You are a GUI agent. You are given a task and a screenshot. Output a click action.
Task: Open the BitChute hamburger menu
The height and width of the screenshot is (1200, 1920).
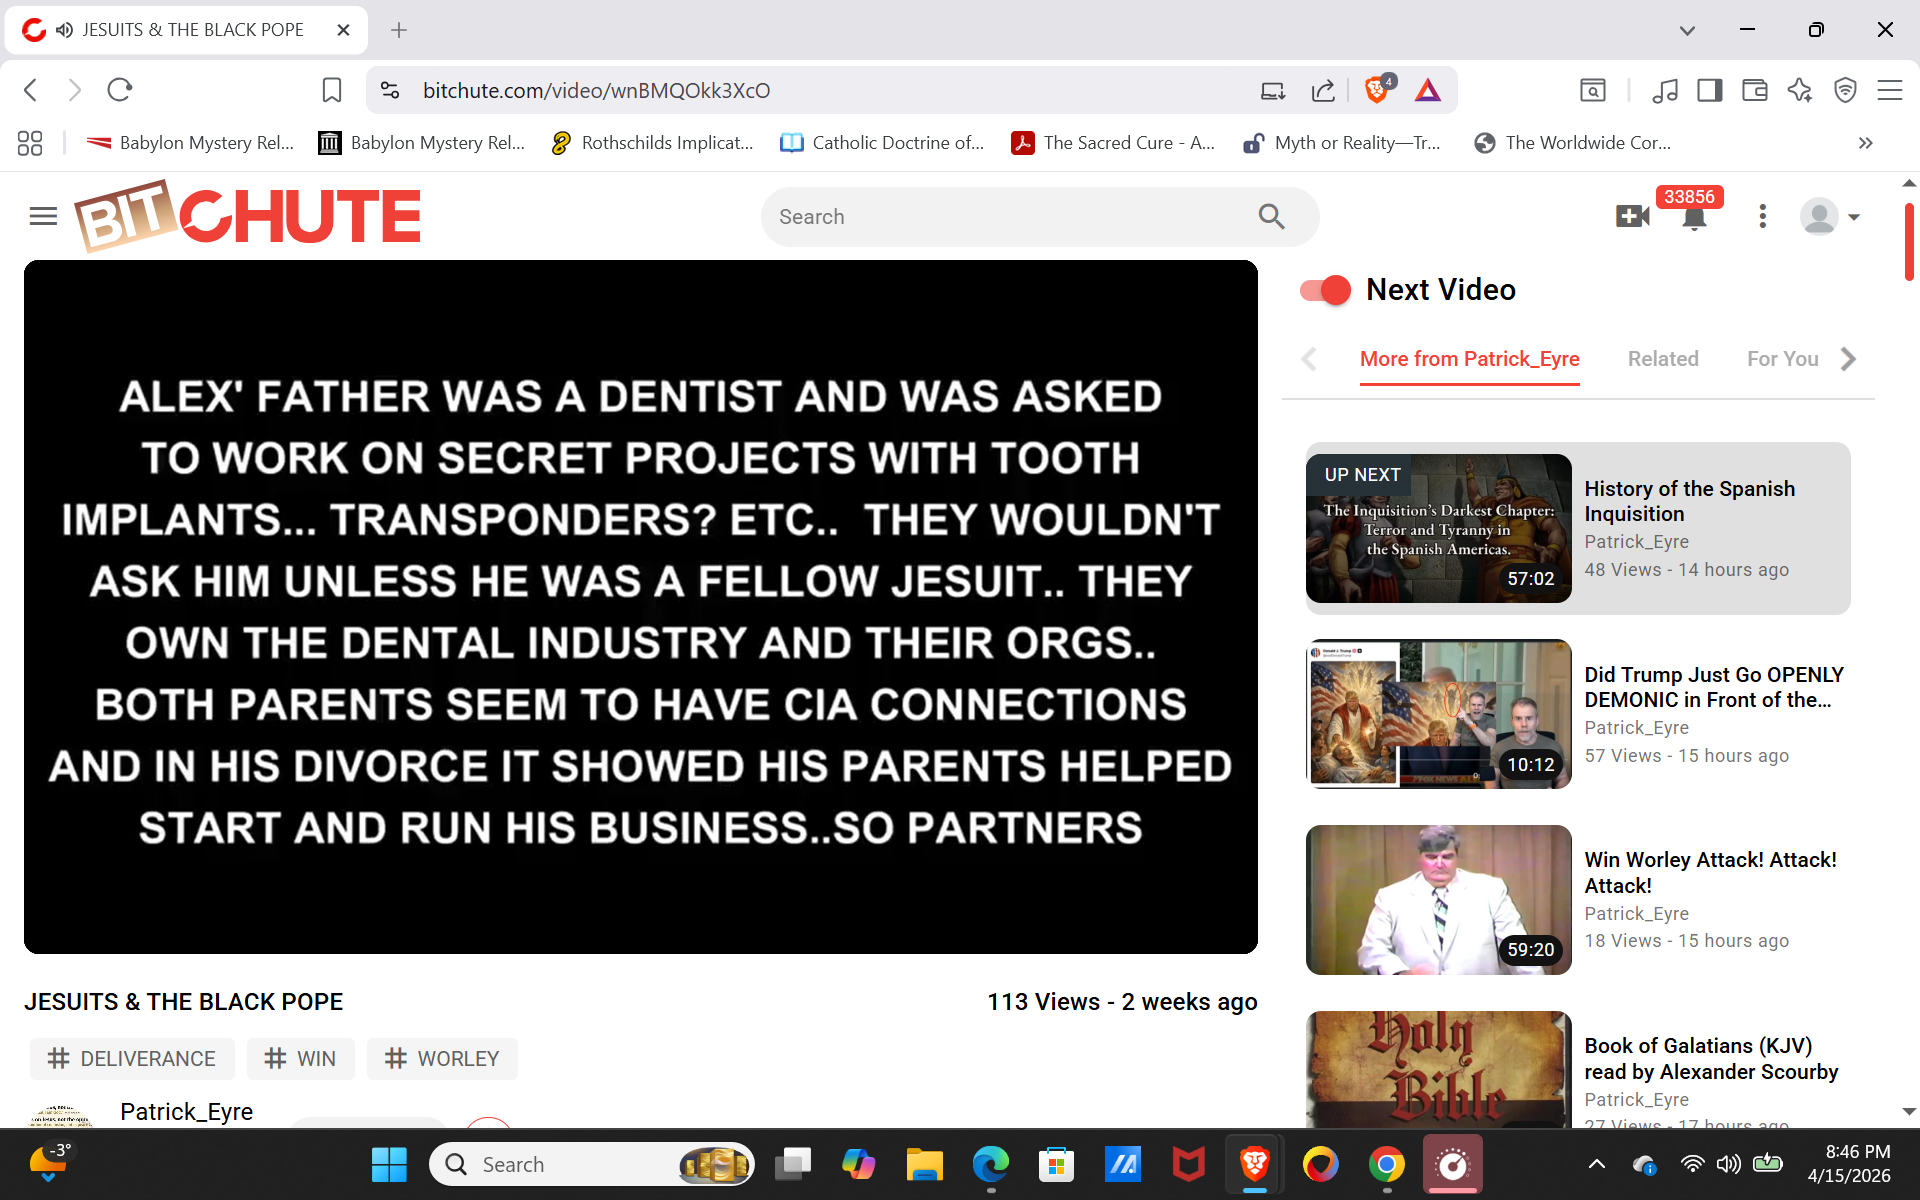[x=43, y=216]
